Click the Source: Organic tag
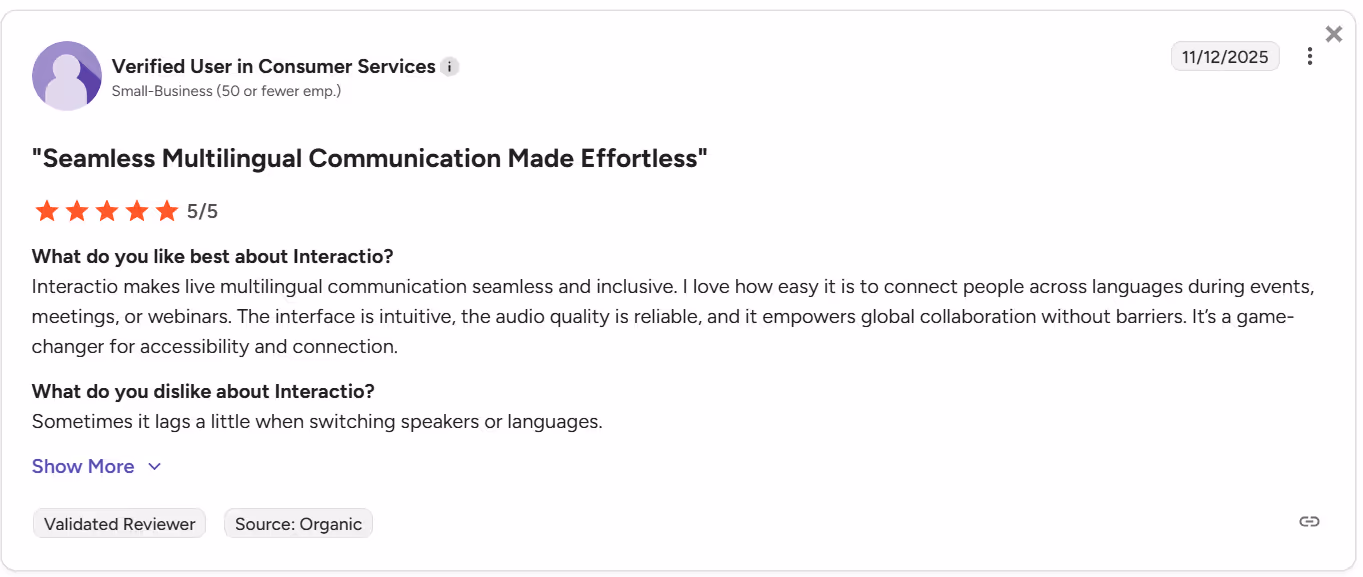Viewport: 1363px width, 577px height. tap(298, 523)
